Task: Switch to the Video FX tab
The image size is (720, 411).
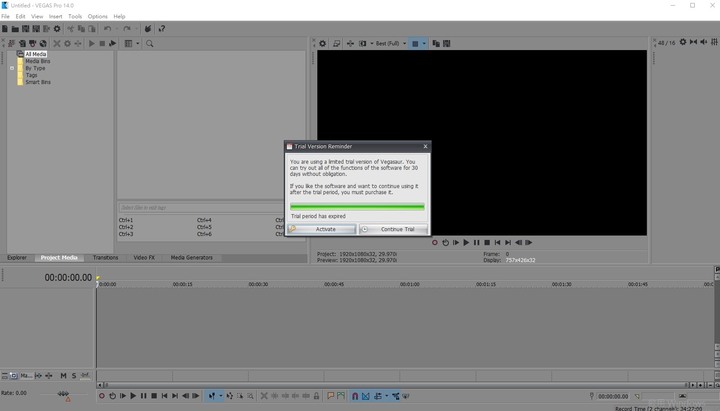Action: pyautogui.click(x=144, y=258)
